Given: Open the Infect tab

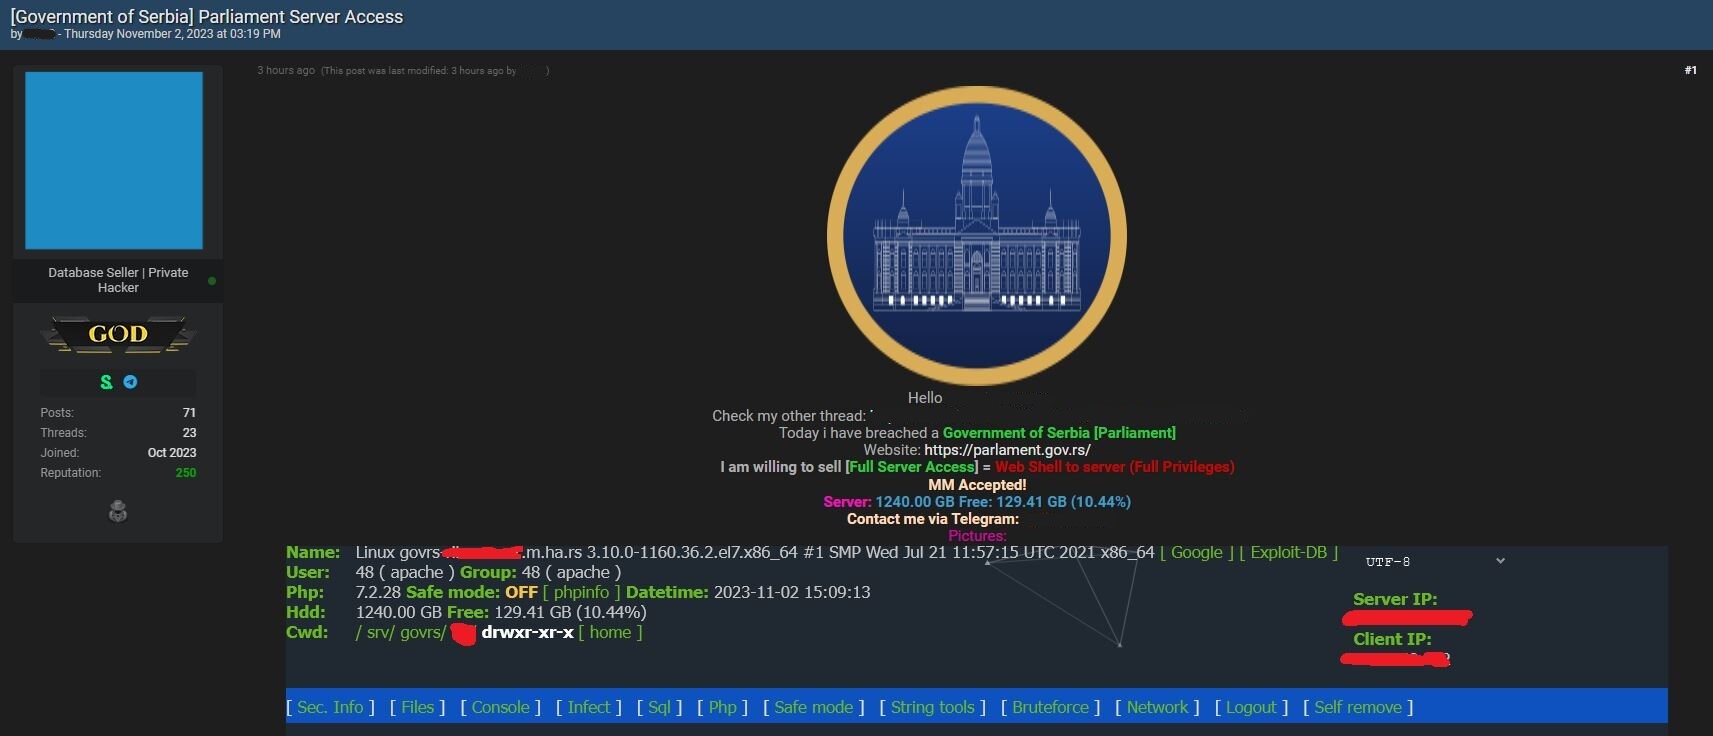Looking at the screenshot, I should [x=589, y=707].
